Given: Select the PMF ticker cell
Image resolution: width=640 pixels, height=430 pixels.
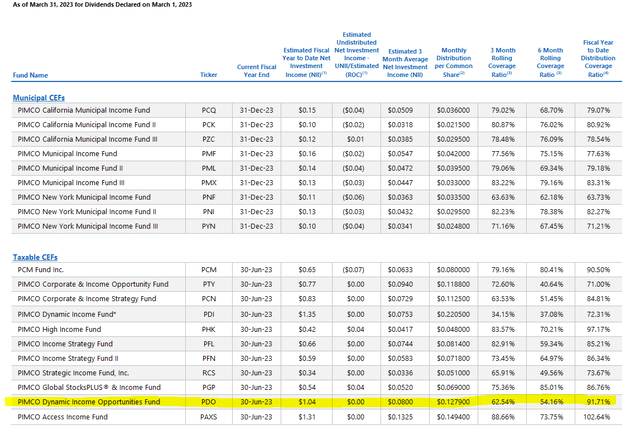Looking at the screenshot, I should pos(209,154).
